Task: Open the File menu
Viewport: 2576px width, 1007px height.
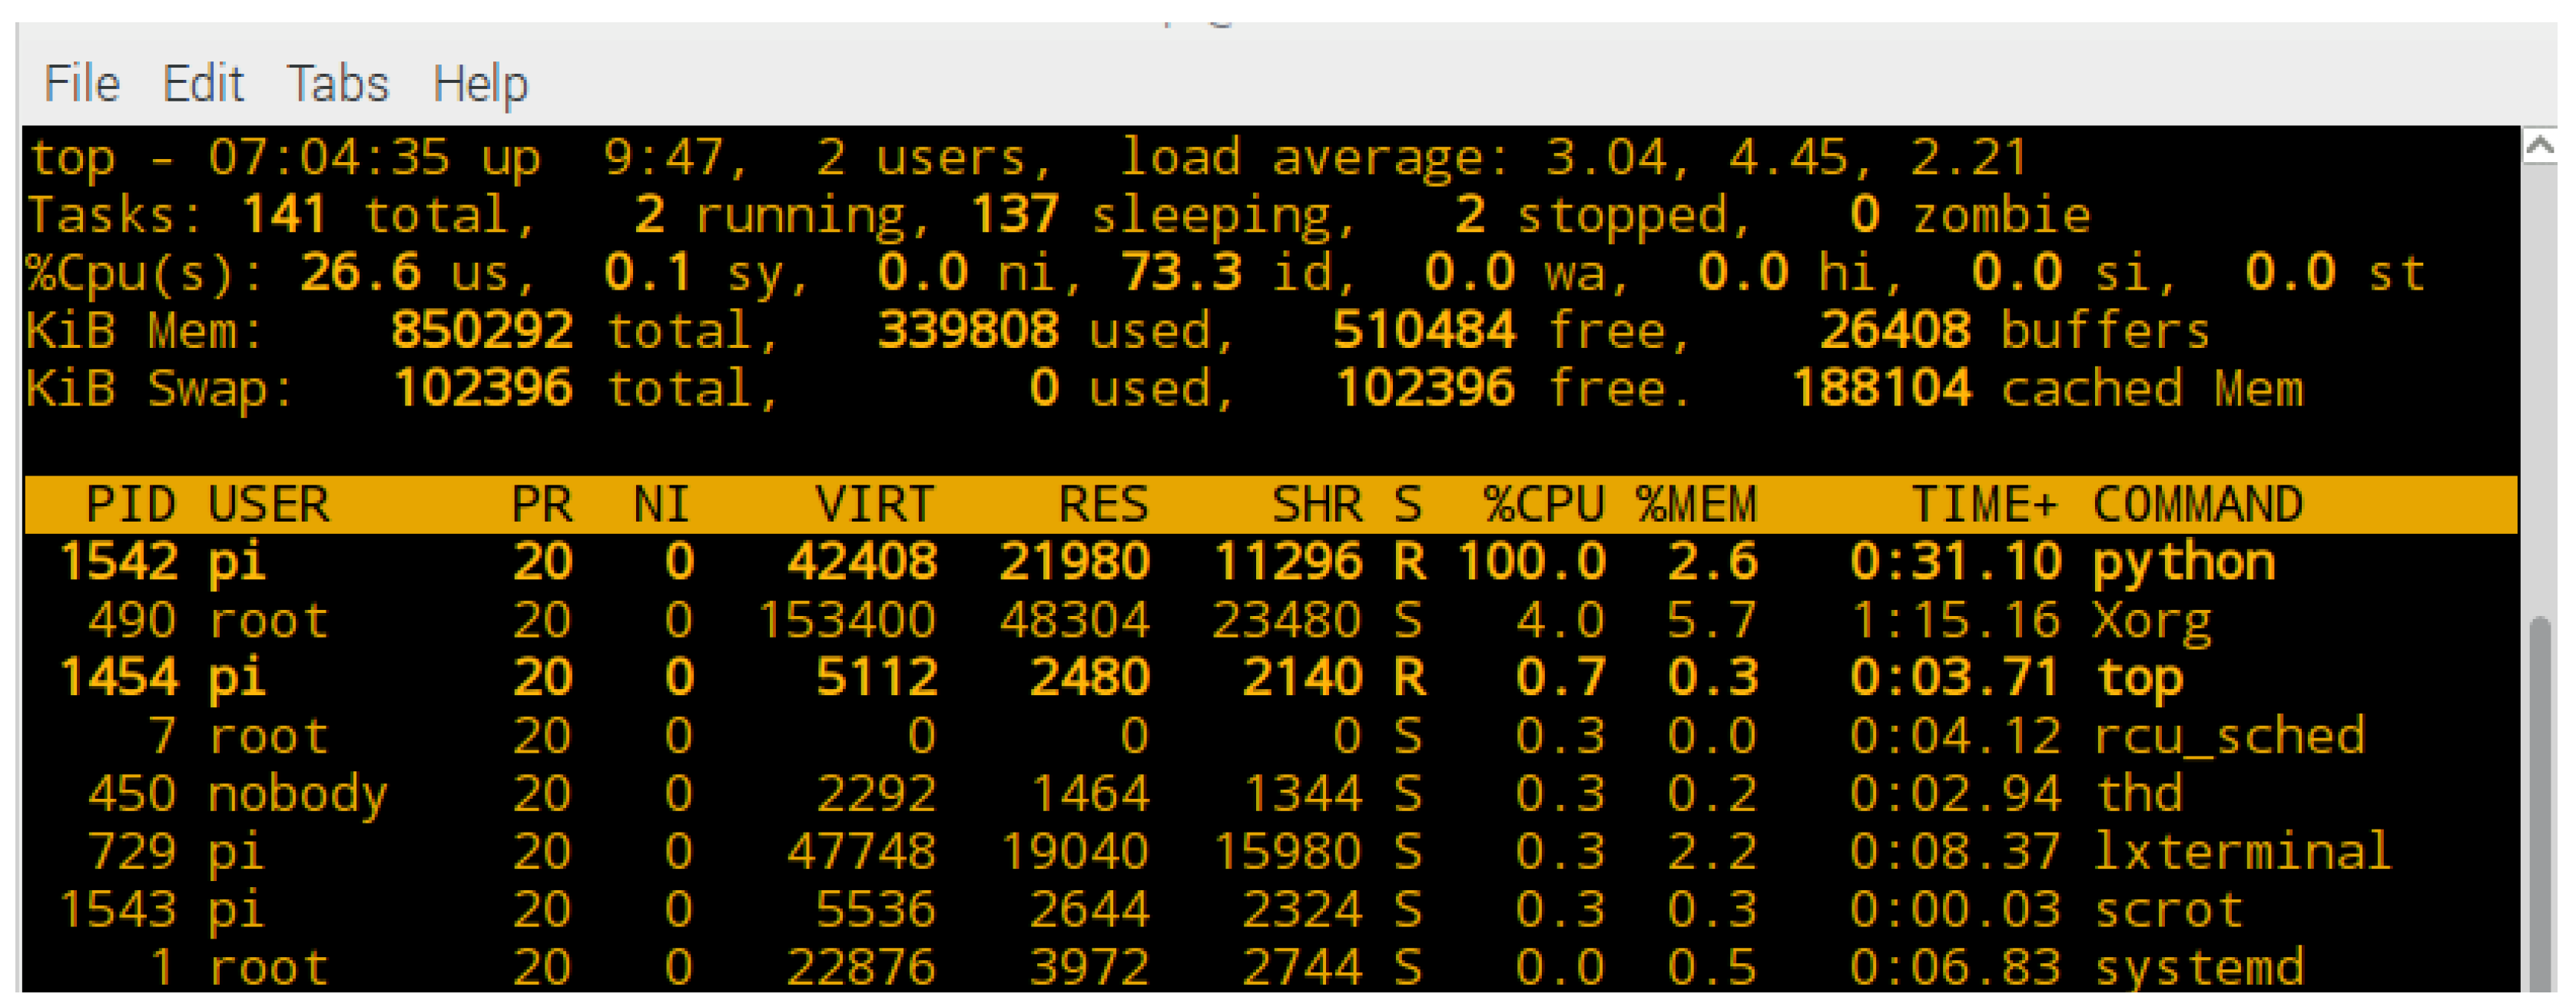Action: (81, 83)
